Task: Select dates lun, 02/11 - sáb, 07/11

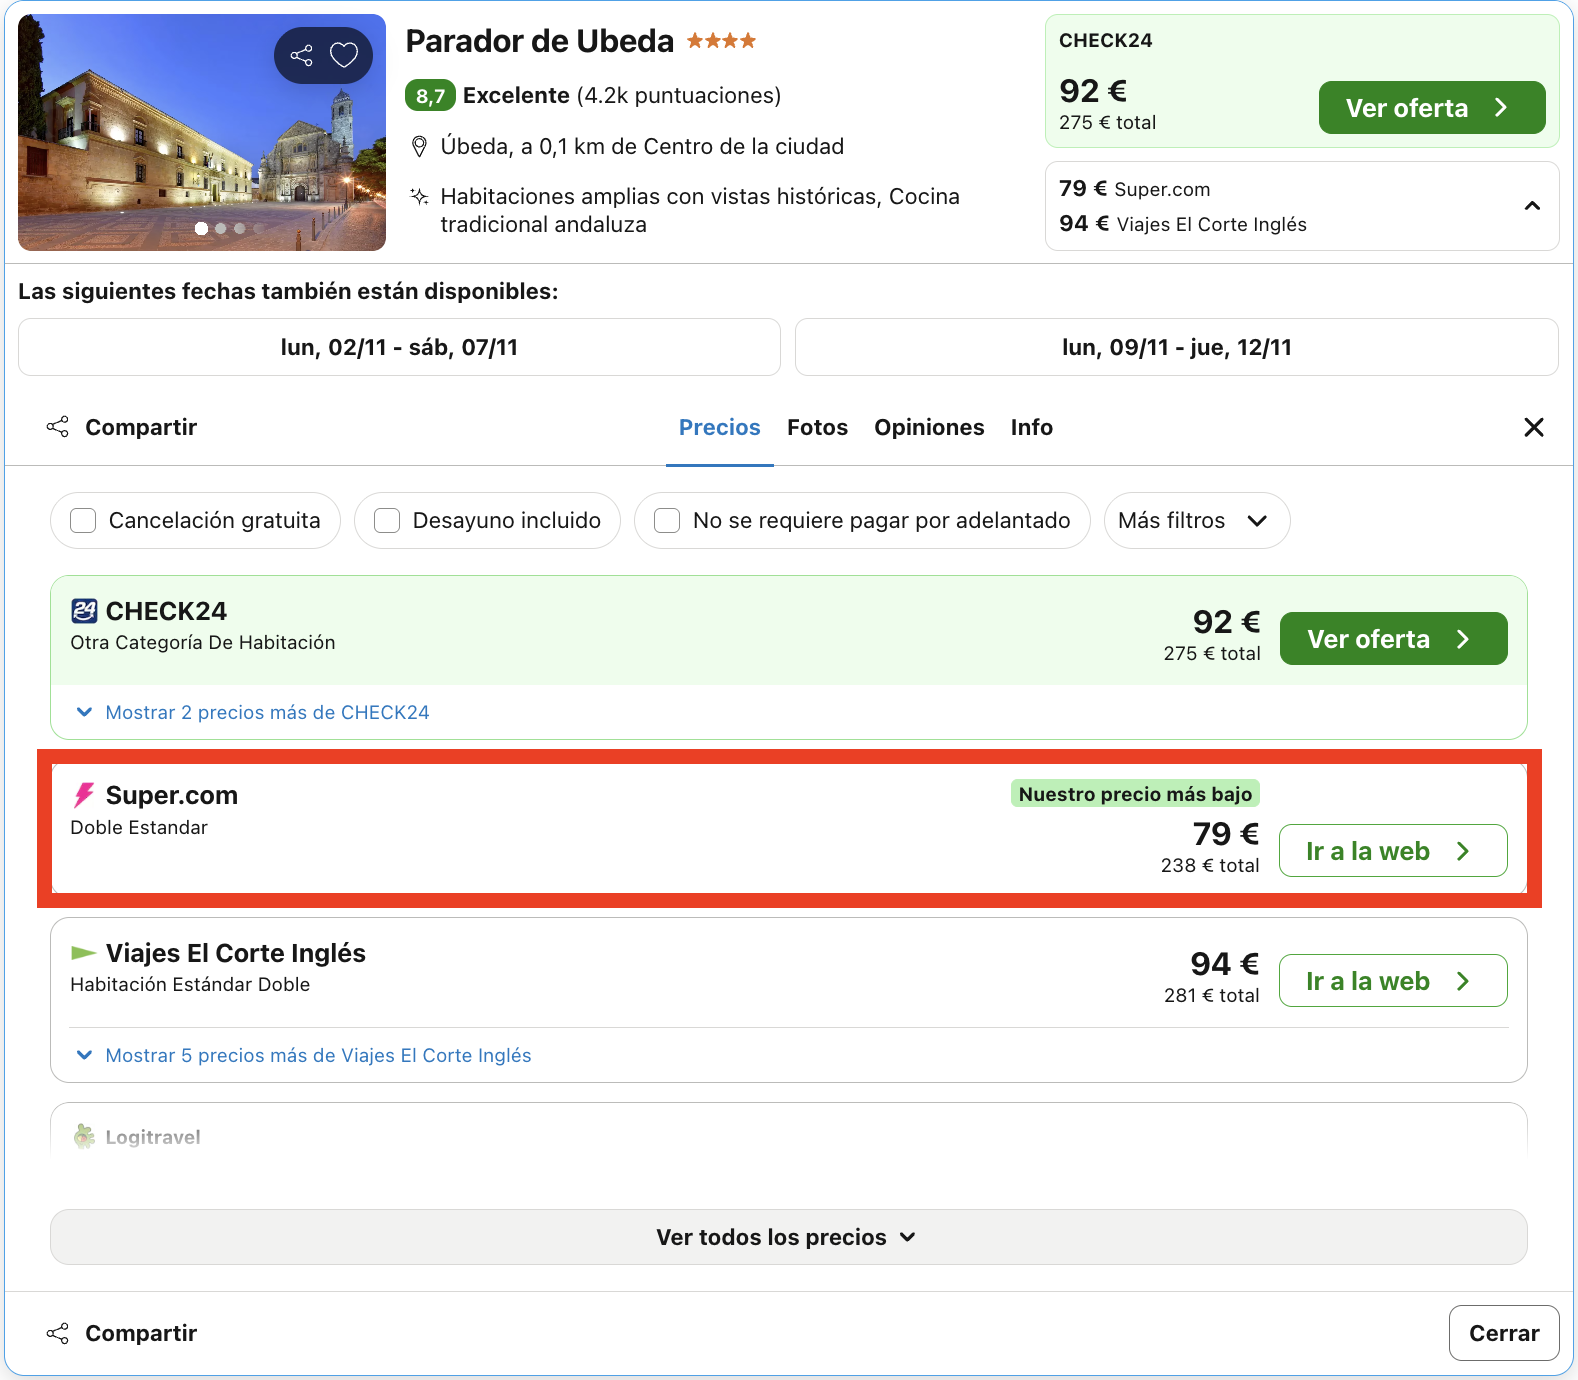Action: tap(399, 347)
